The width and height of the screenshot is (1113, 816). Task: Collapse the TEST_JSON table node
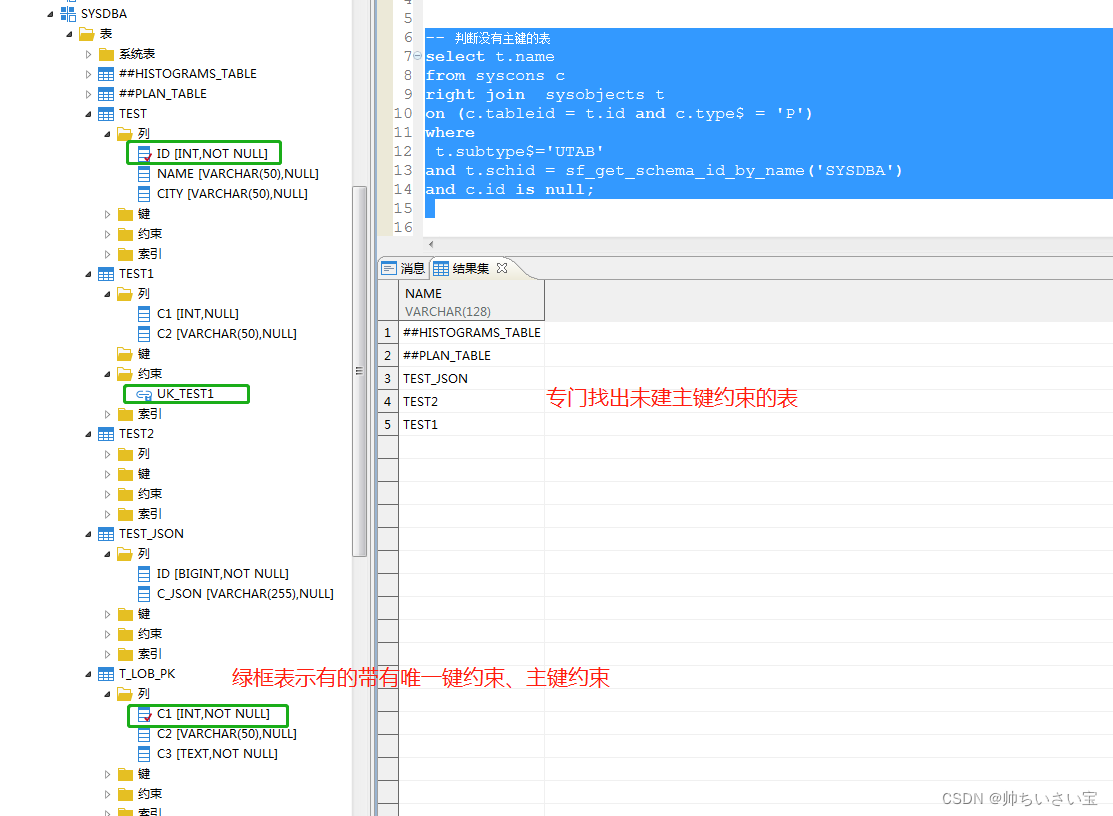(88, 534)
